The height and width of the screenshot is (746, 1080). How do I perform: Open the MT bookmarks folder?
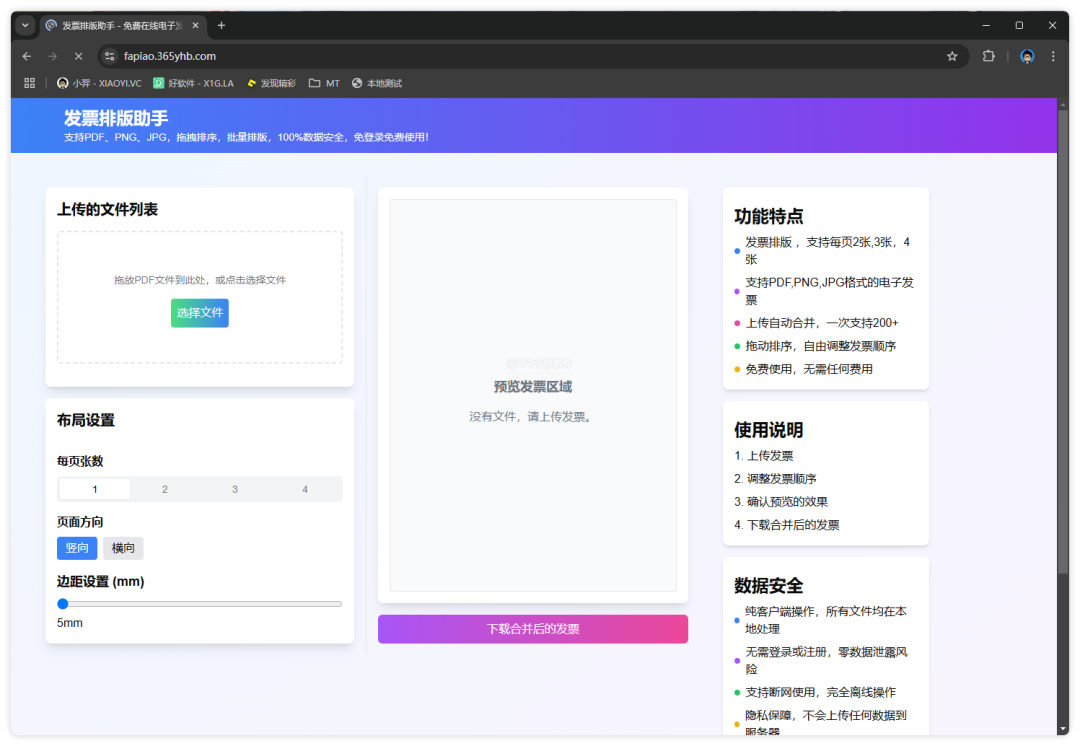324,83
